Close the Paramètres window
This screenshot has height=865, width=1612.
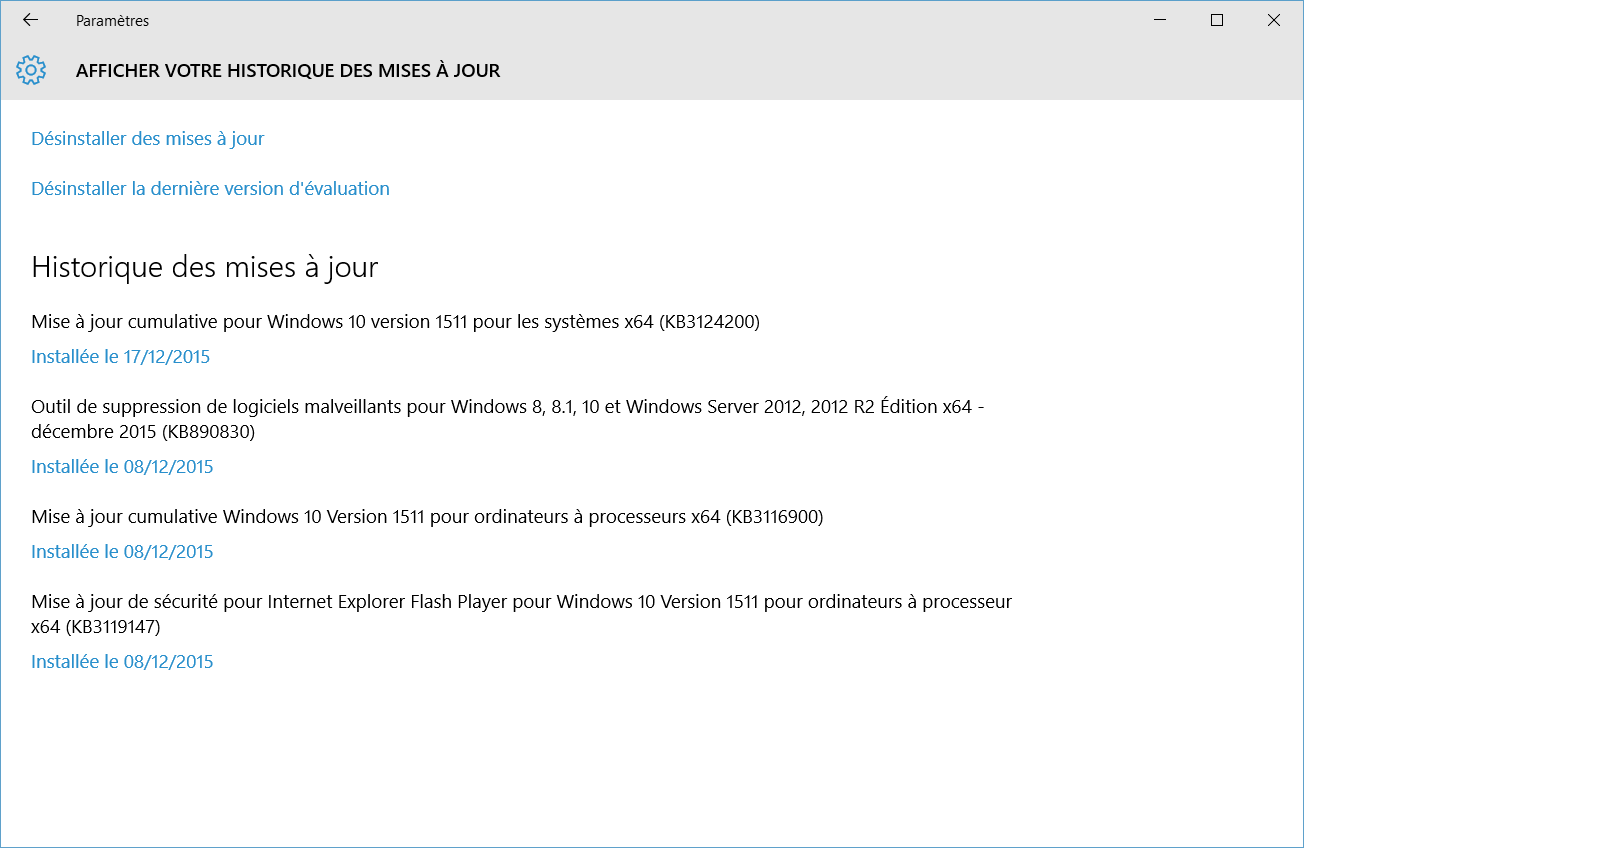1274,20
